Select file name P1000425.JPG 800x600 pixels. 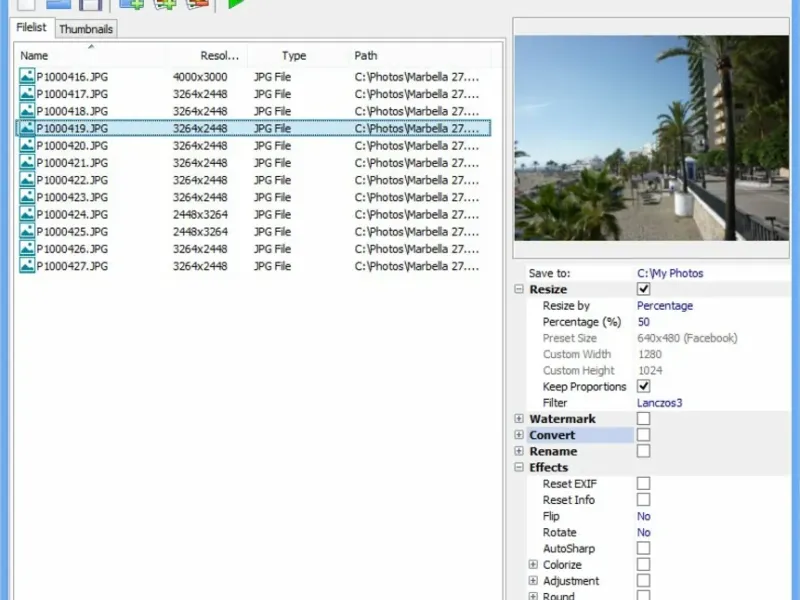click(72, 232)
